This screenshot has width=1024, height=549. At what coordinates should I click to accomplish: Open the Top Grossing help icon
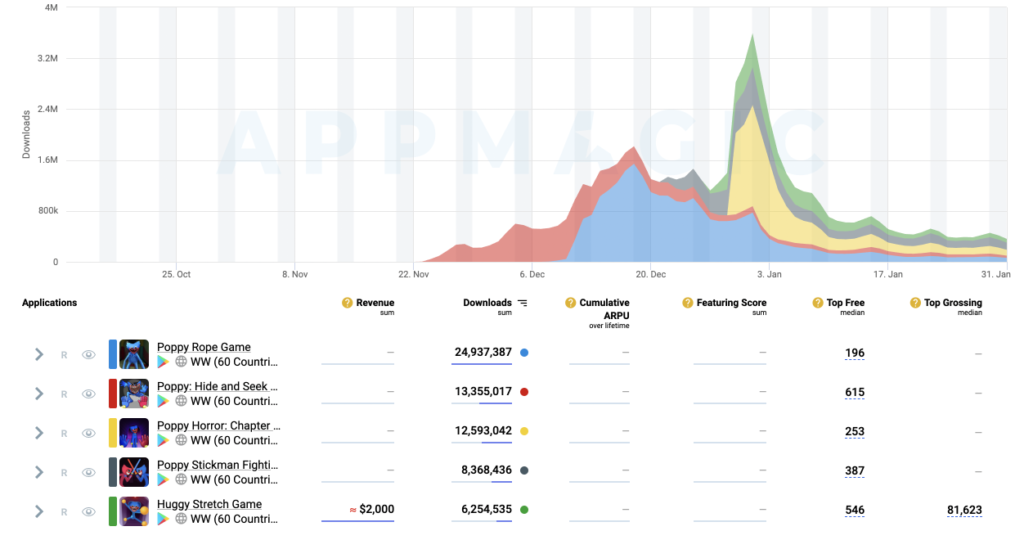[x=915, y=303]
